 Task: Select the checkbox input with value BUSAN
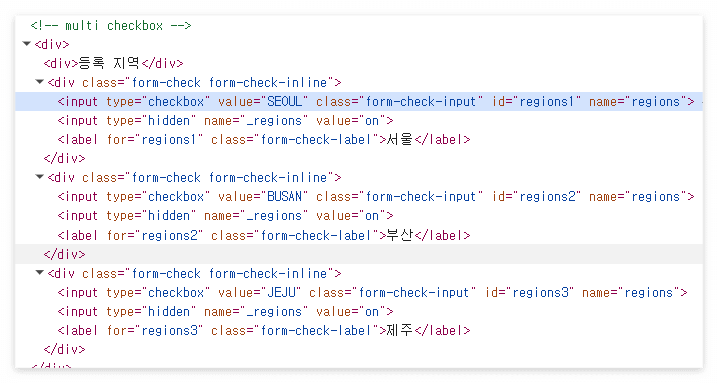coord(375,197)
